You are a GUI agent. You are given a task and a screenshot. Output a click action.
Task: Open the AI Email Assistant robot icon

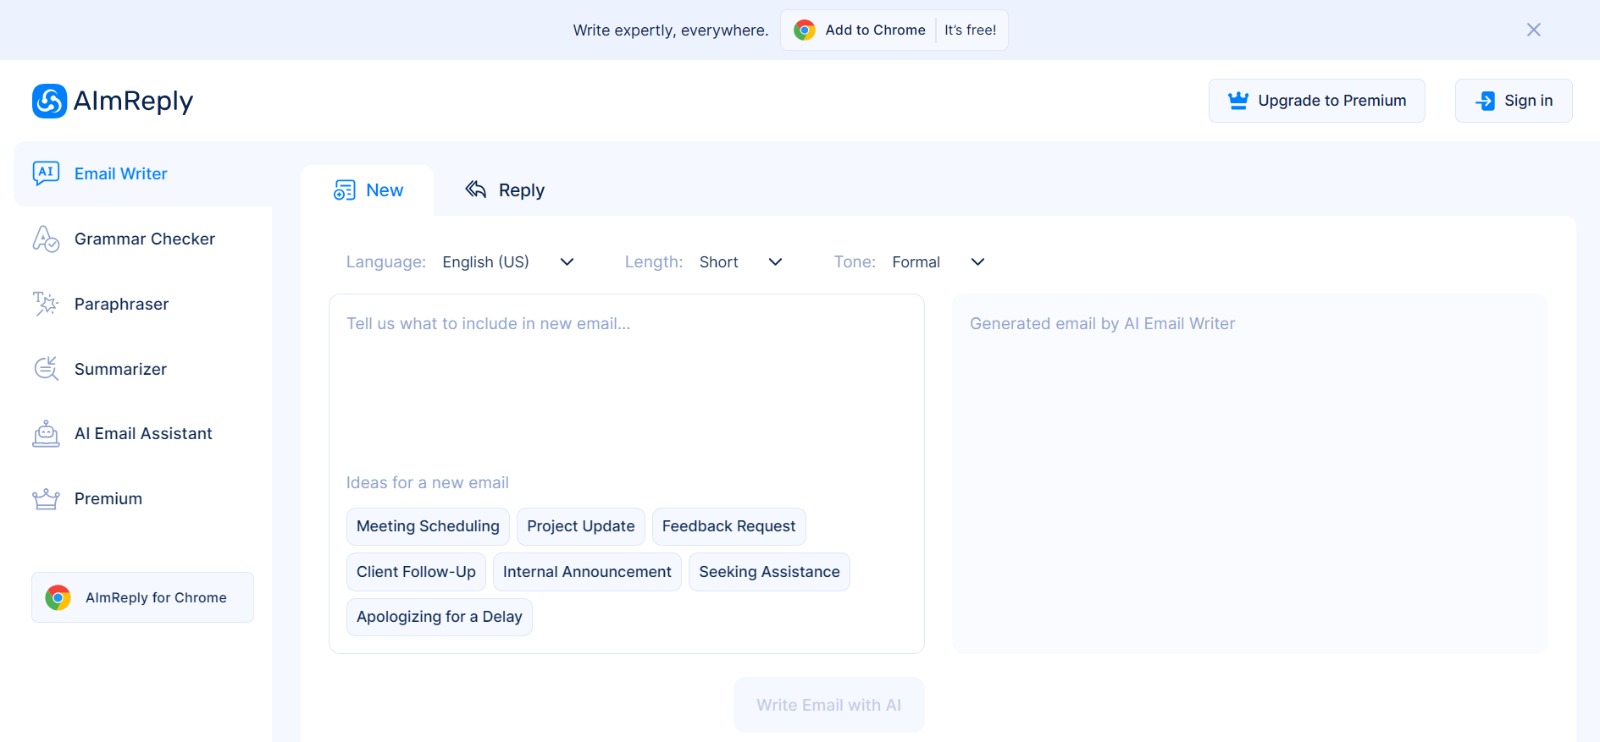tap(46, 434)
